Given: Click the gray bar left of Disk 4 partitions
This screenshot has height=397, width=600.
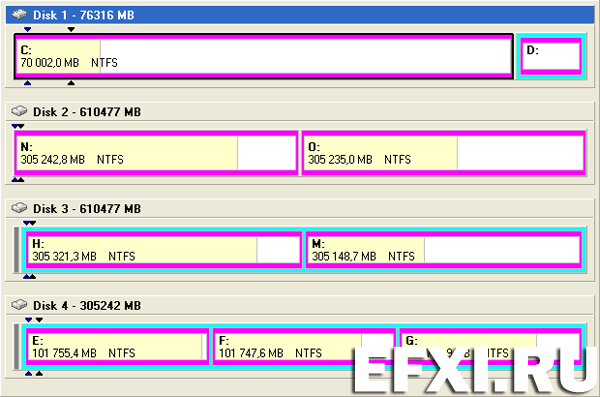Looking at the screenshot, I should tap(16, 347).
